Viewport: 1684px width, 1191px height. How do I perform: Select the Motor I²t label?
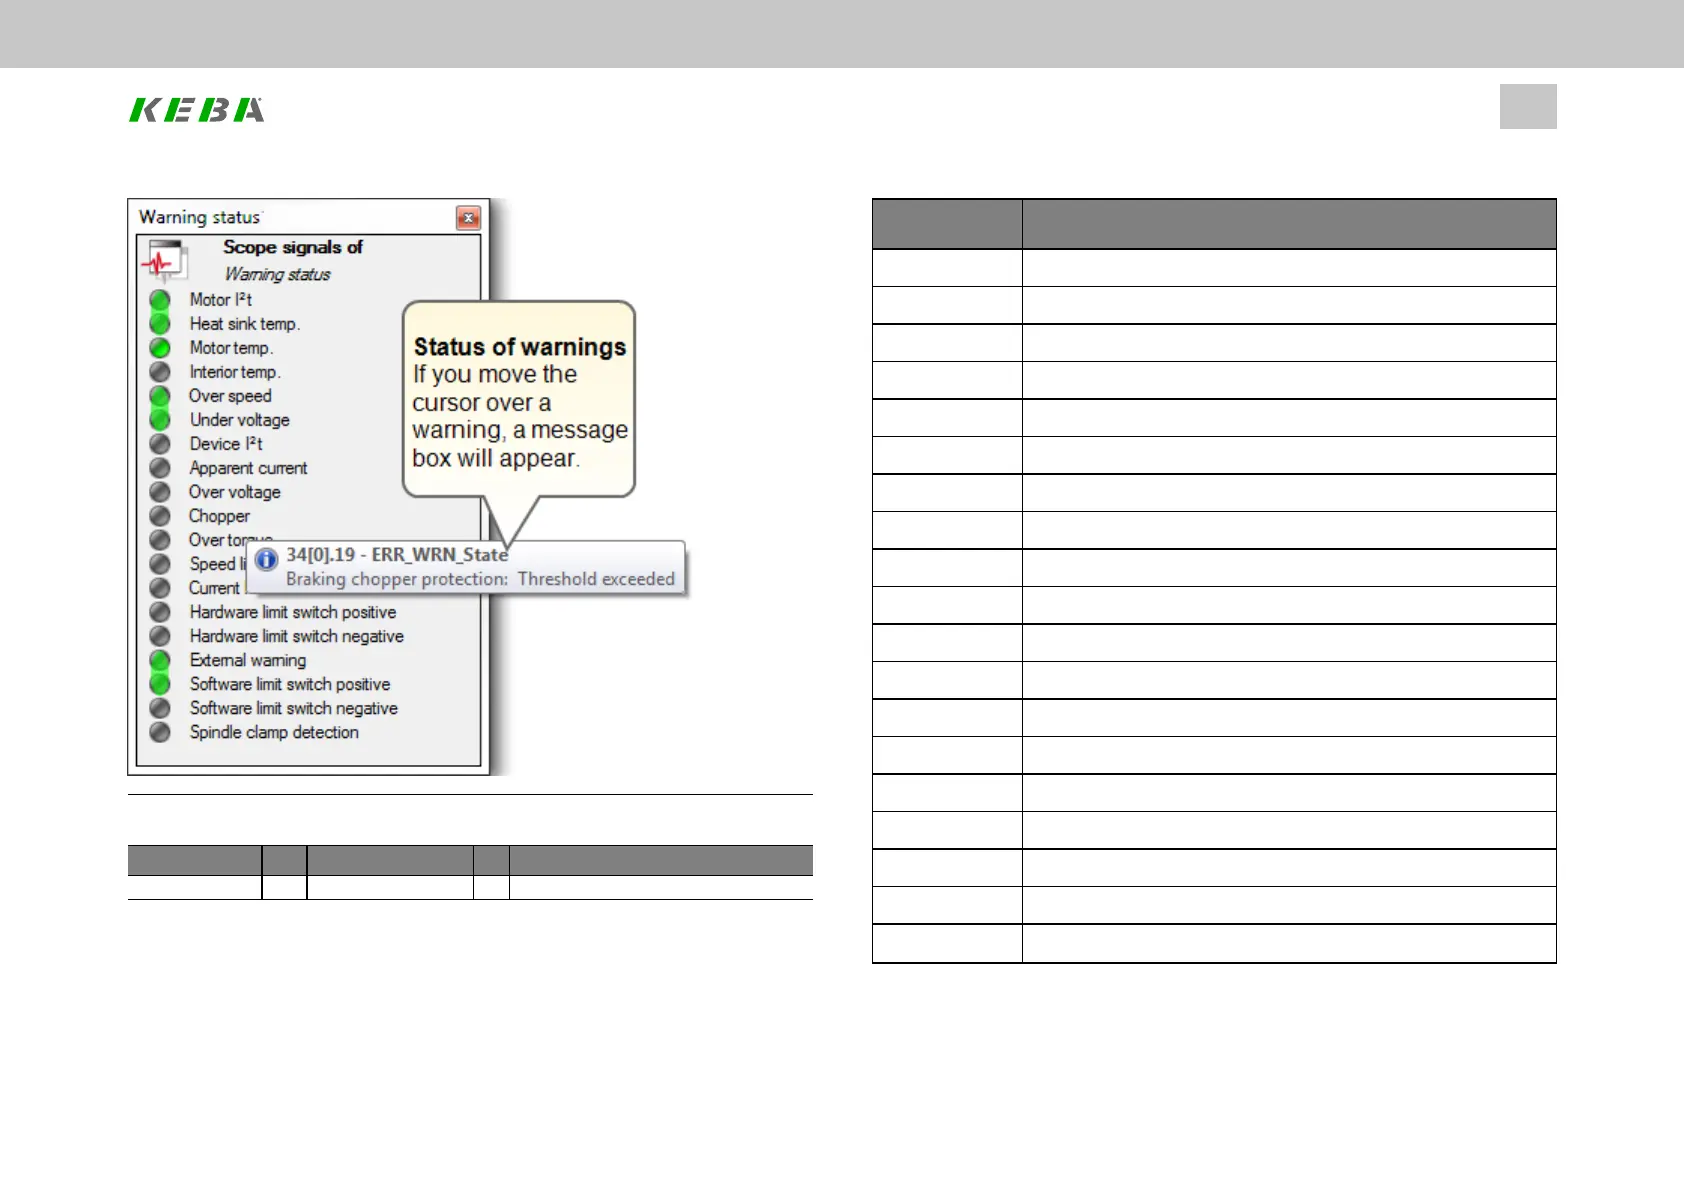click(221, 300)
